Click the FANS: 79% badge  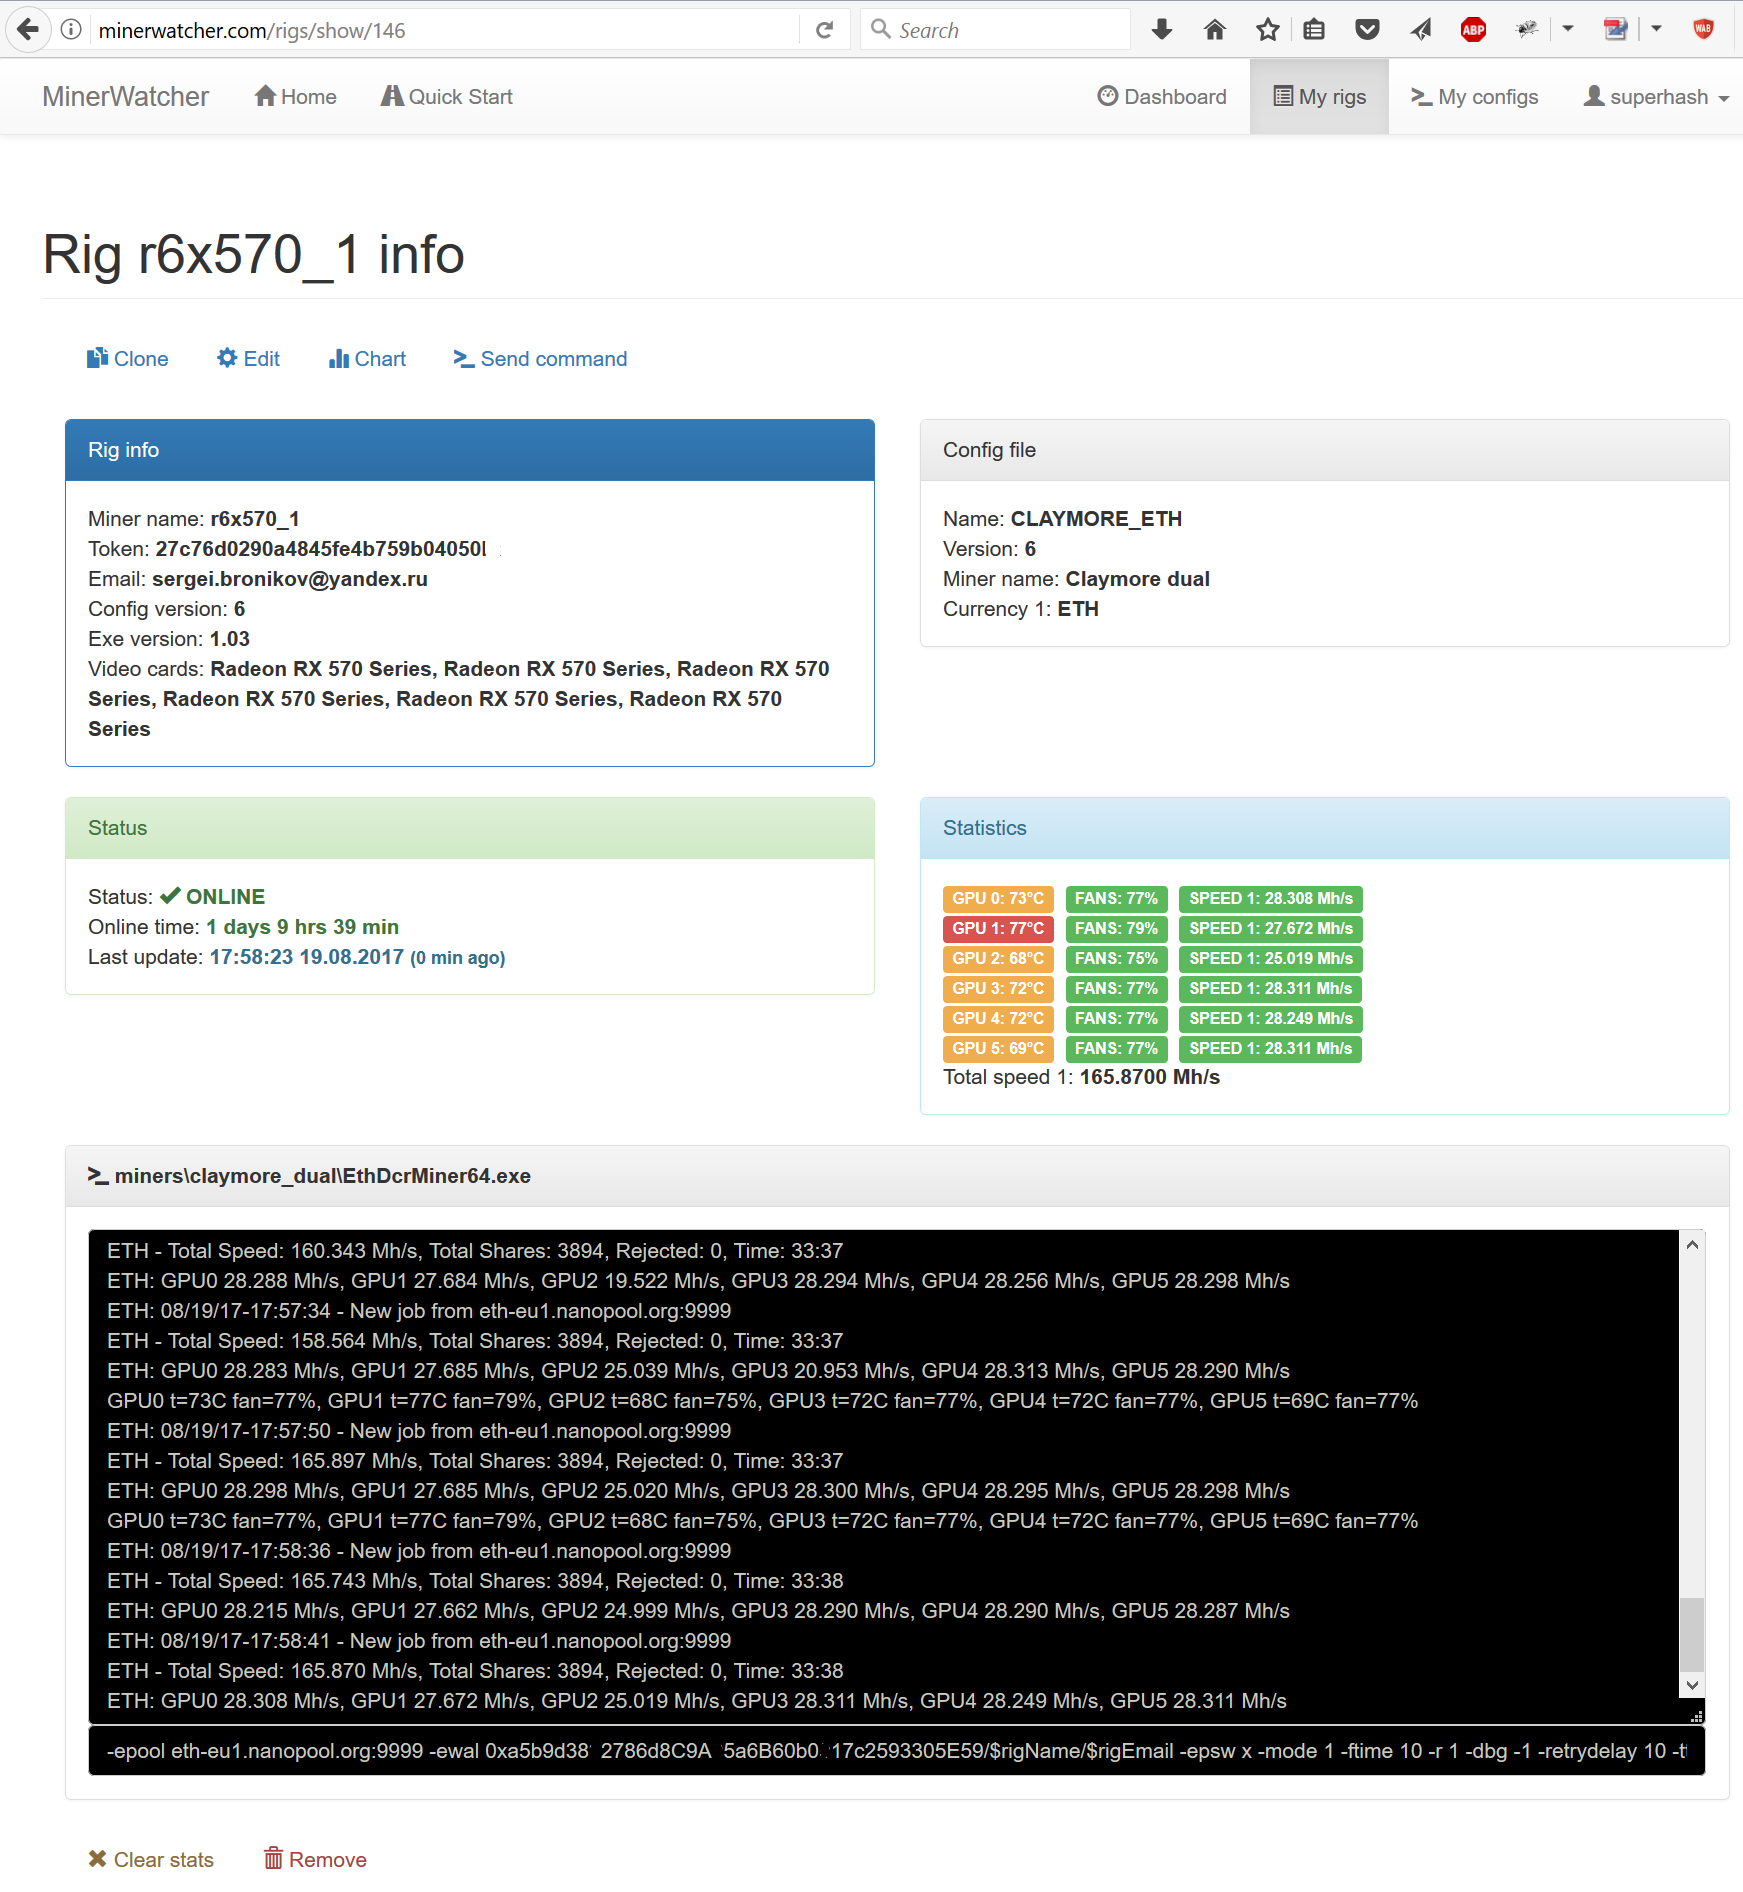point(1116,928)
